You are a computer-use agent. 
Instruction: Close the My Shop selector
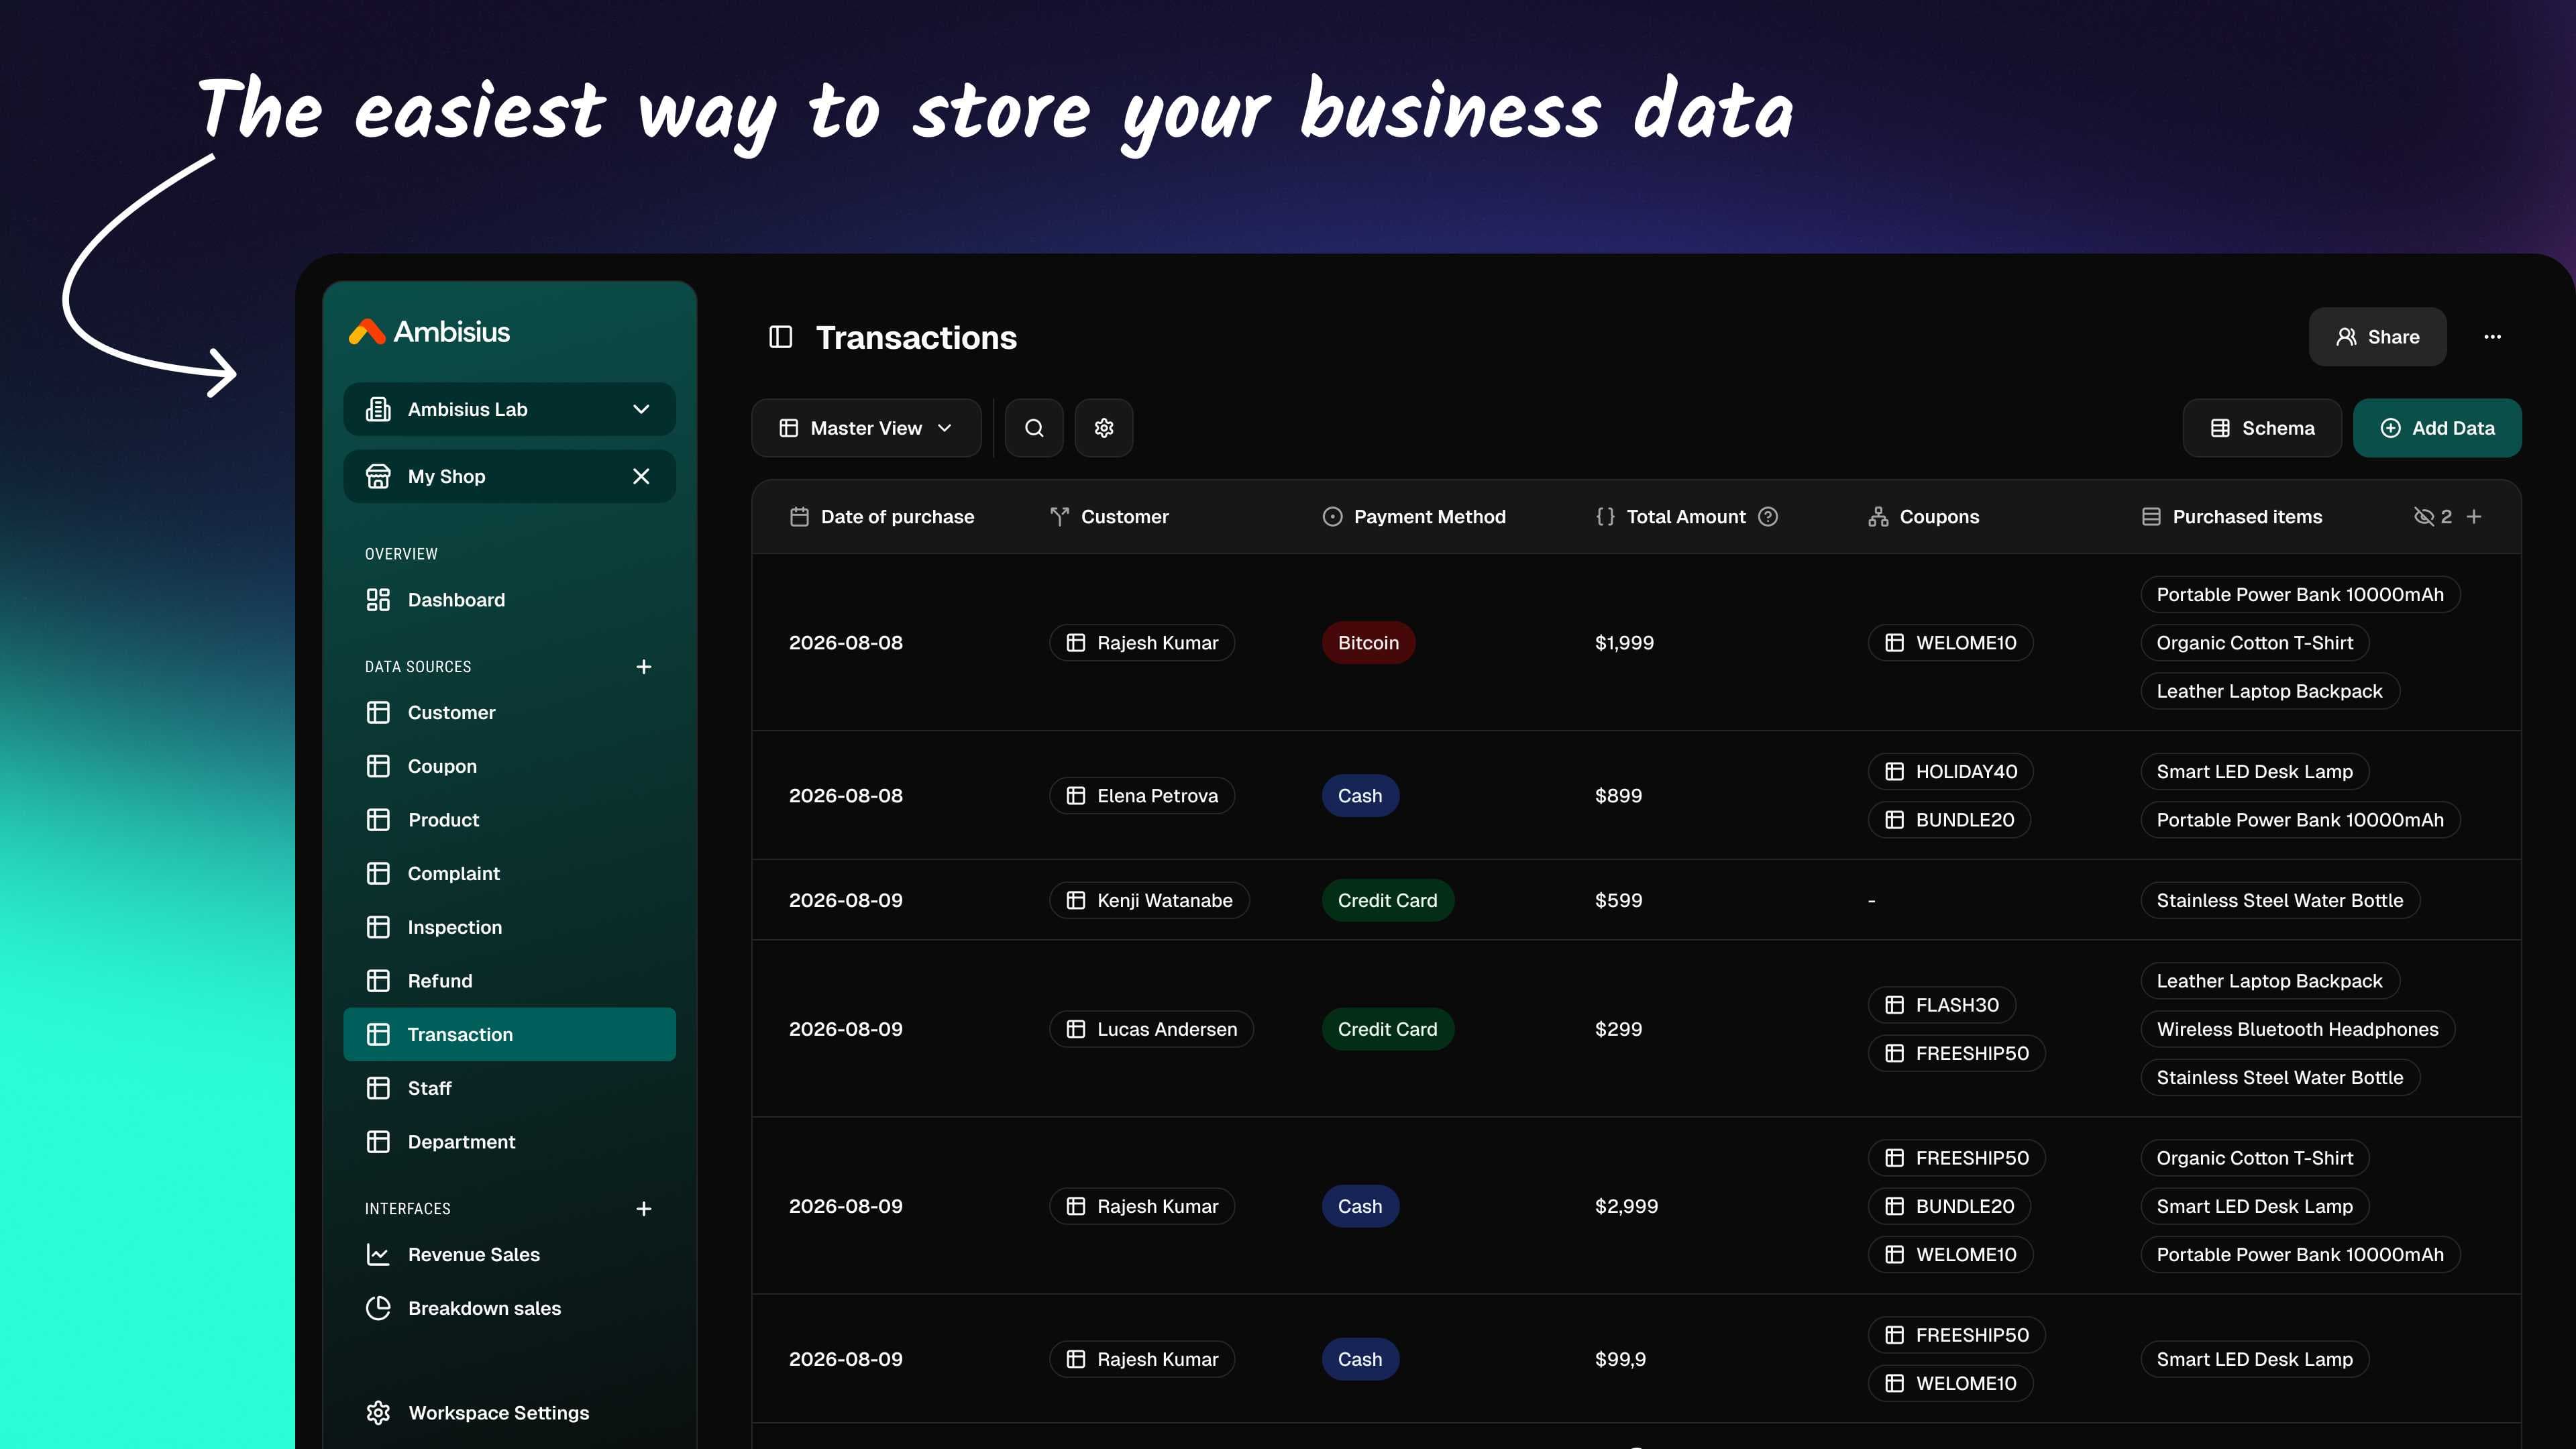click(641, 477)
